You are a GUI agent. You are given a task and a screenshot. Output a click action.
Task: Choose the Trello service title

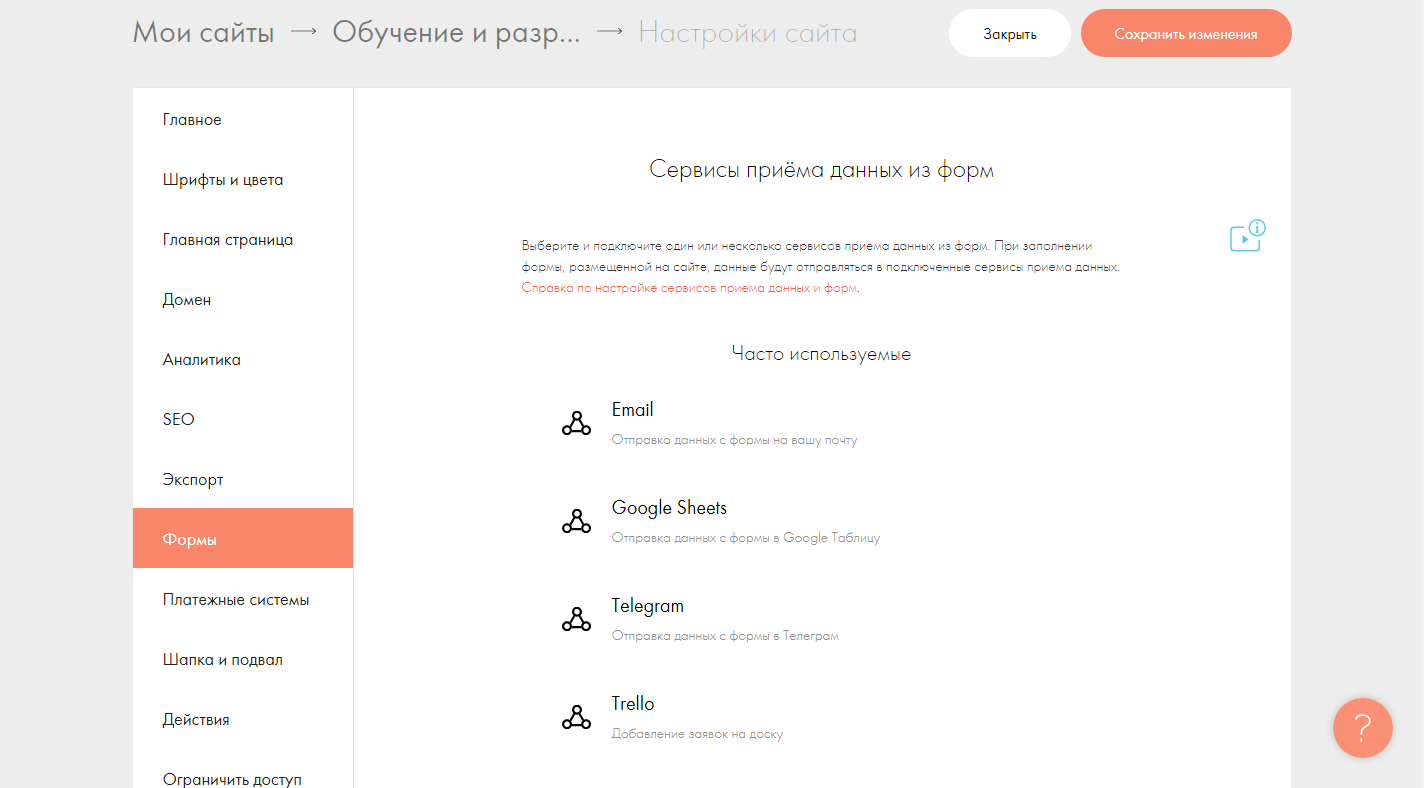[633, 704]
